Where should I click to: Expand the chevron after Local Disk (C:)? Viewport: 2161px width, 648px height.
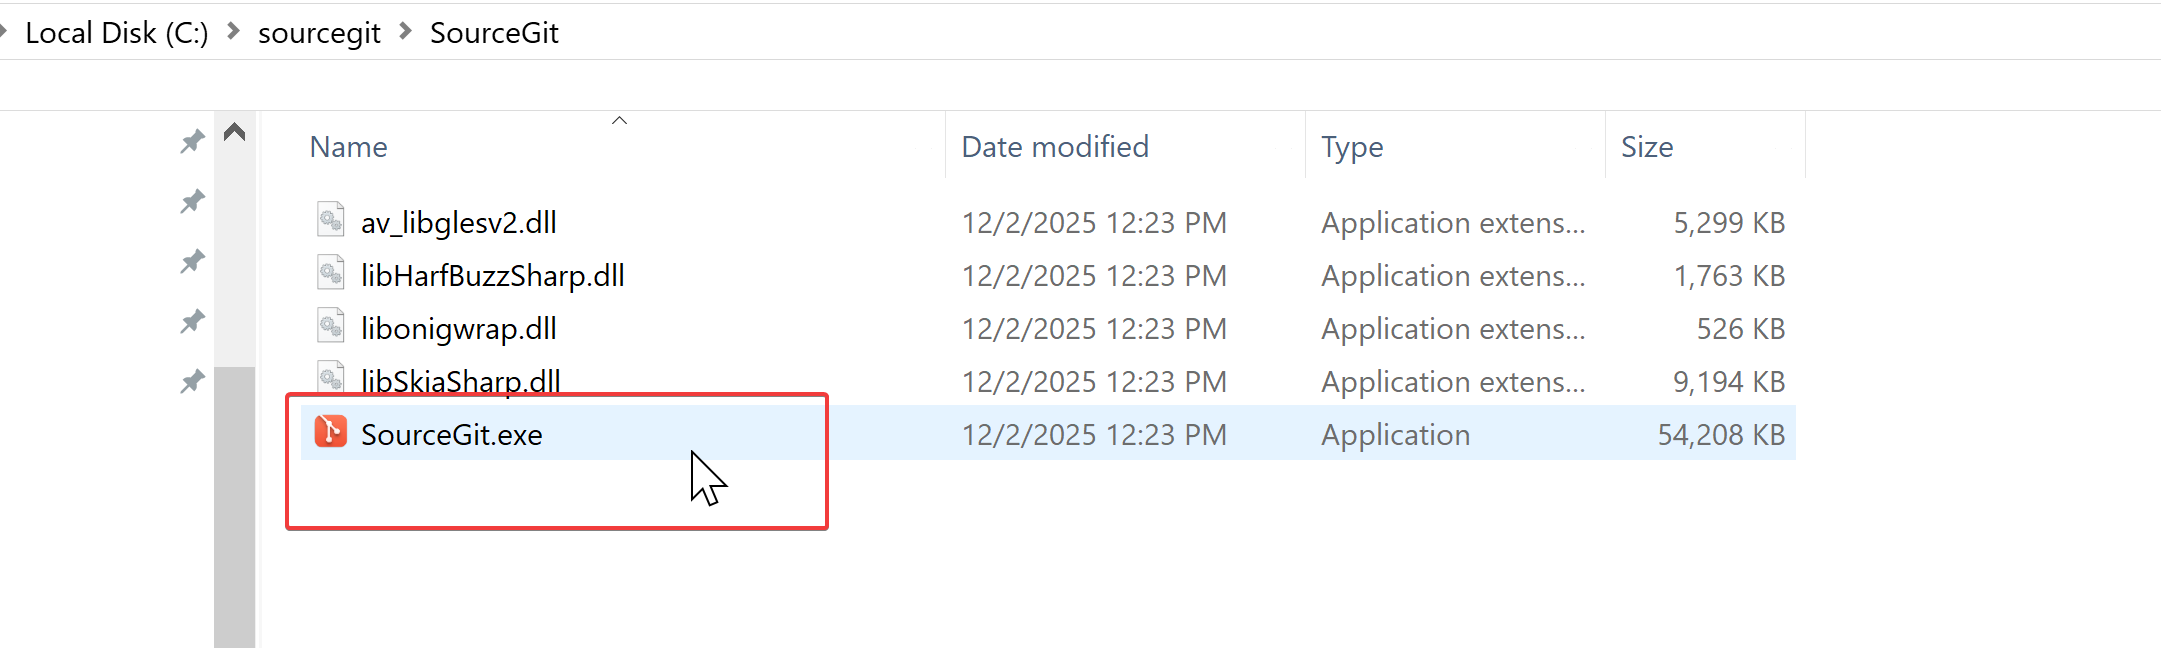pos(233,32)
